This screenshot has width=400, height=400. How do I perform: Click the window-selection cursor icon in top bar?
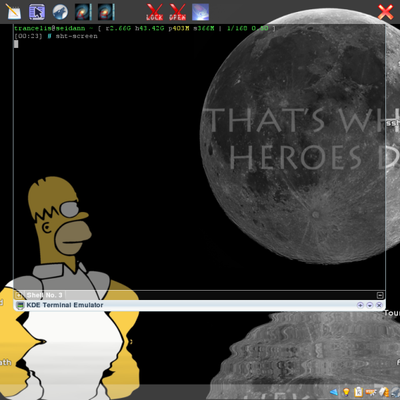[37, 12]
